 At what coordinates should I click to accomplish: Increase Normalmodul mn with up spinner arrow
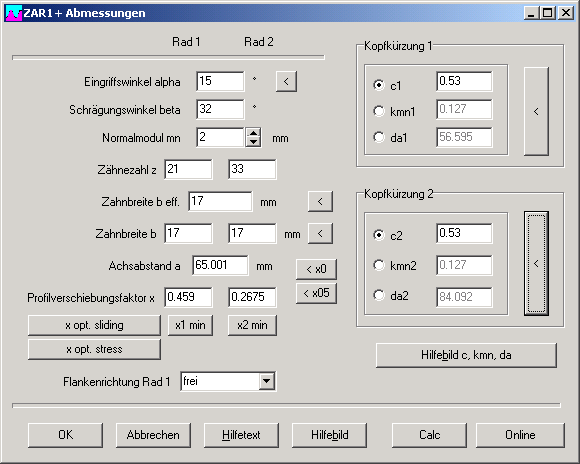(253, 133)
